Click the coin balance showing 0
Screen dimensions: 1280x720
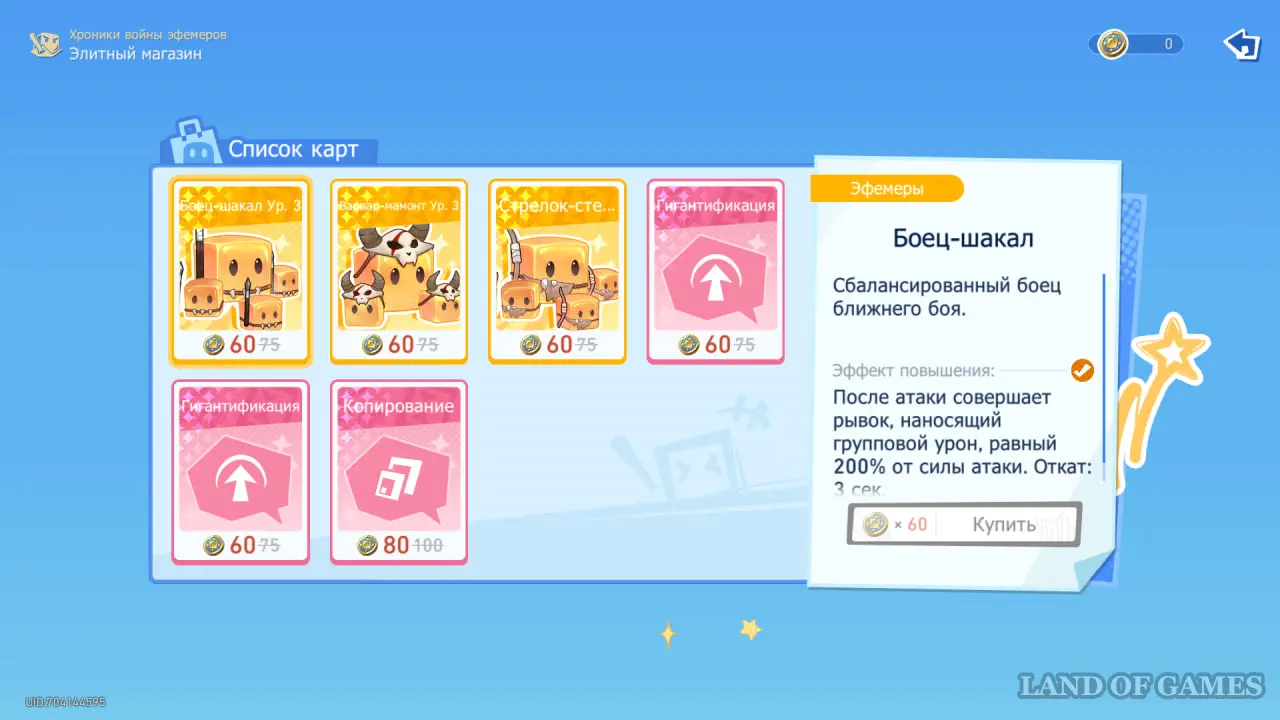tap(1140, 44)
